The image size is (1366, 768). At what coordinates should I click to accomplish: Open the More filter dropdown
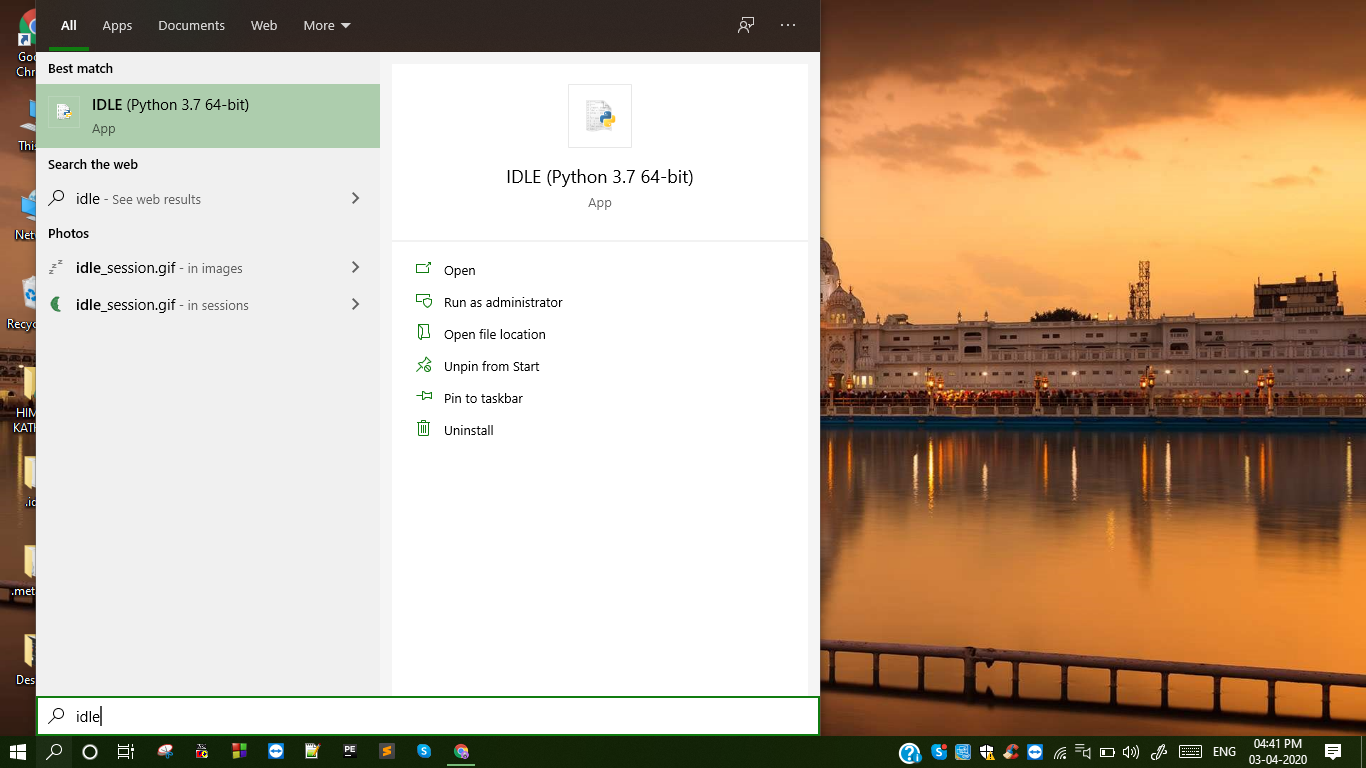(327, 25)
